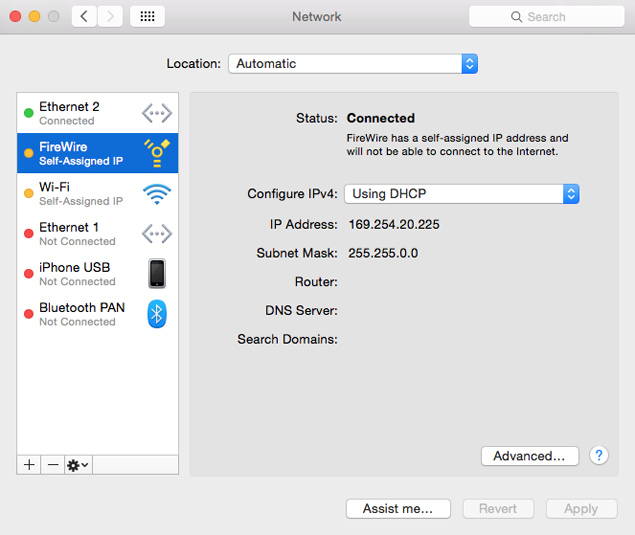Click yellow status dot of Wi-Fi
This screenshot has height=535, width=635.
point(28,193)
